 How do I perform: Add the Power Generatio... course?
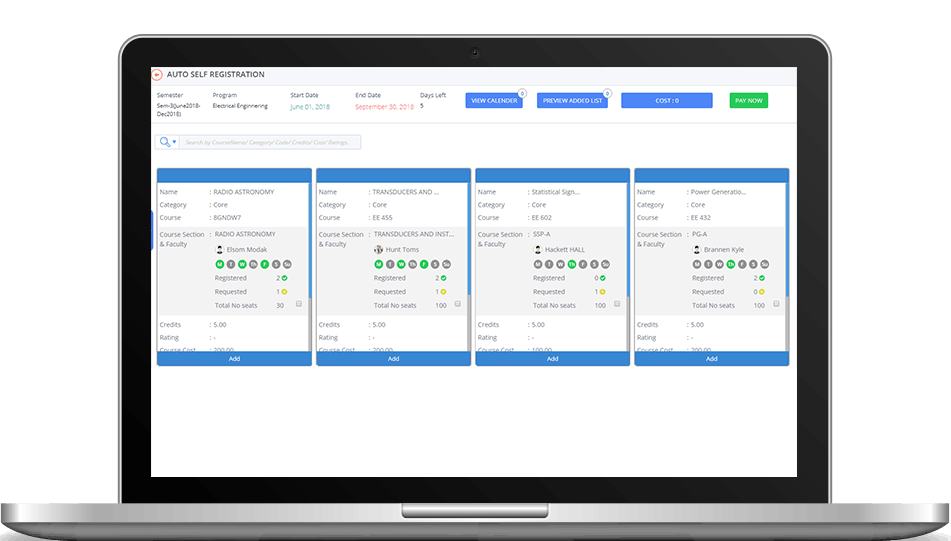pyautogui.click(x=711, y=358)
